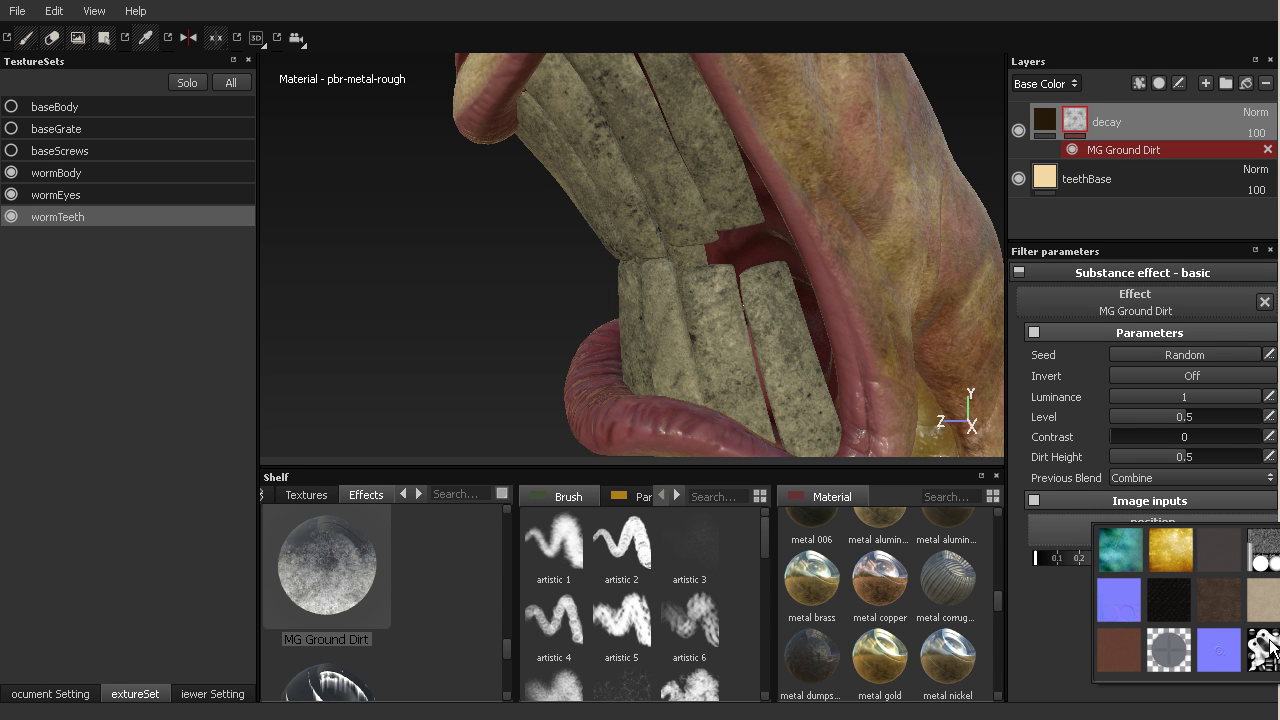The height and width of the screenshot is (720, 1280).
Task: Select the Eraser tool
Action: (x=52, y=38)
